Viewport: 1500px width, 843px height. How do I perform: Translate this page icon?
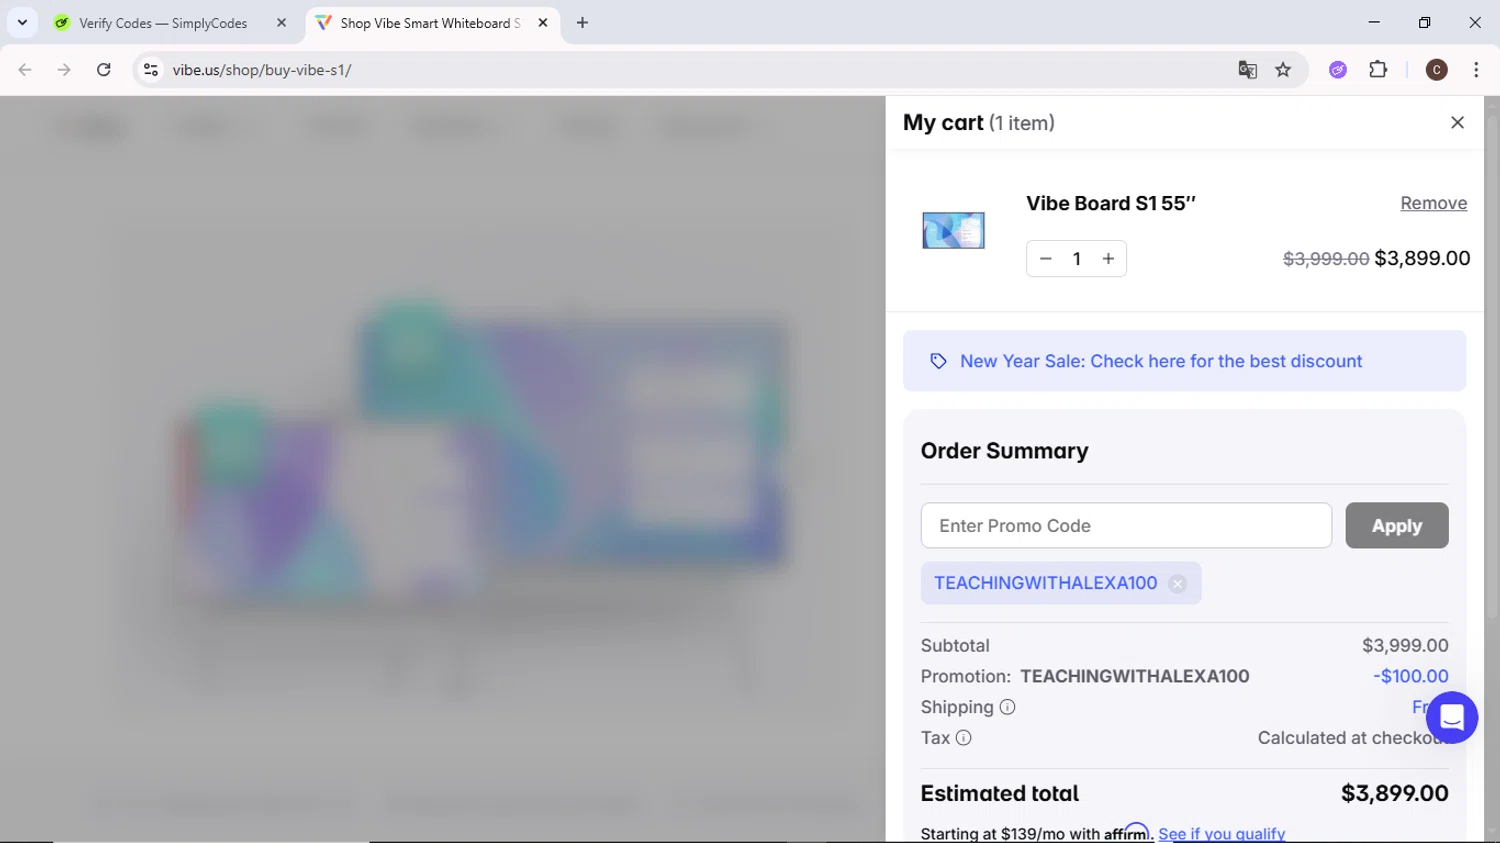1247,70
